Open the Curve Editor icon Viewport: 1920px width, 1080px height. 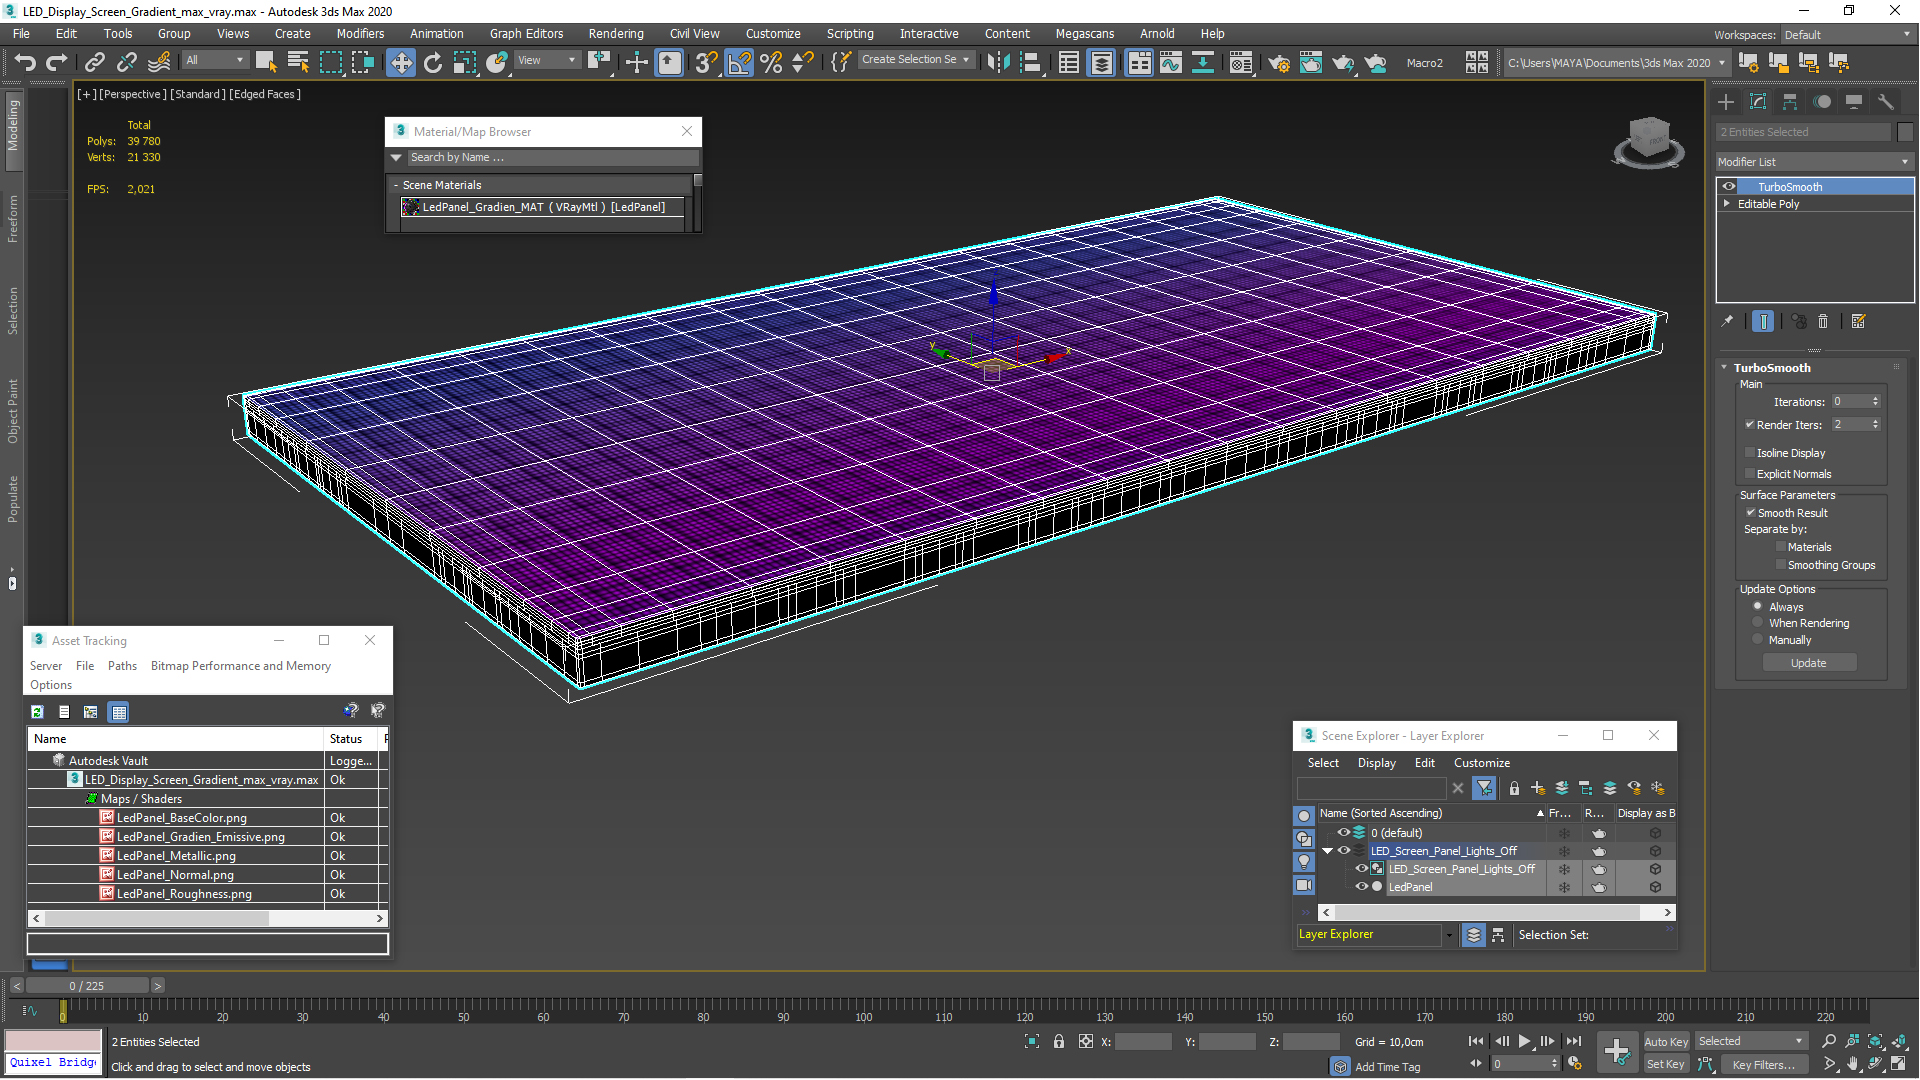pos(1171,63)
